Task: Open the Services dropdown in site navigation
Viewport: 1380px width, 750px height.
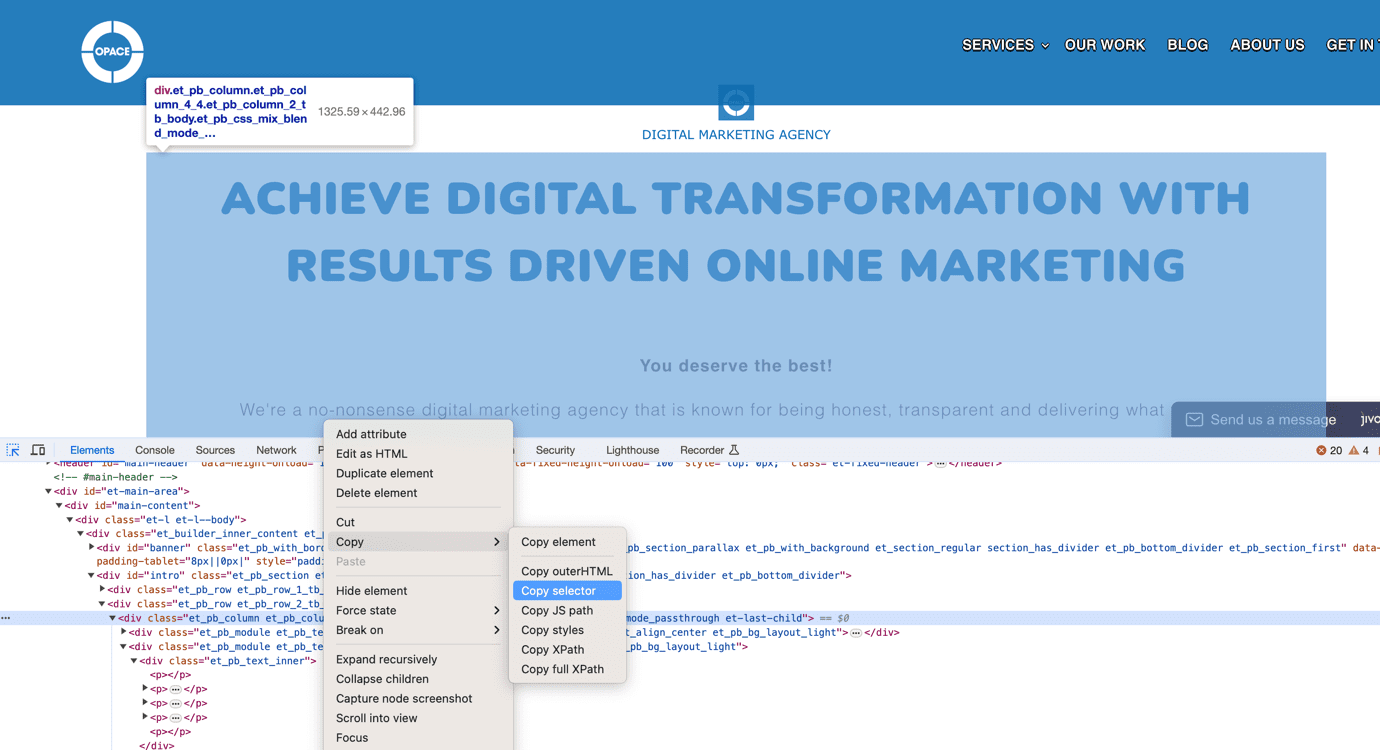Action: click(x=1005, y=45)
